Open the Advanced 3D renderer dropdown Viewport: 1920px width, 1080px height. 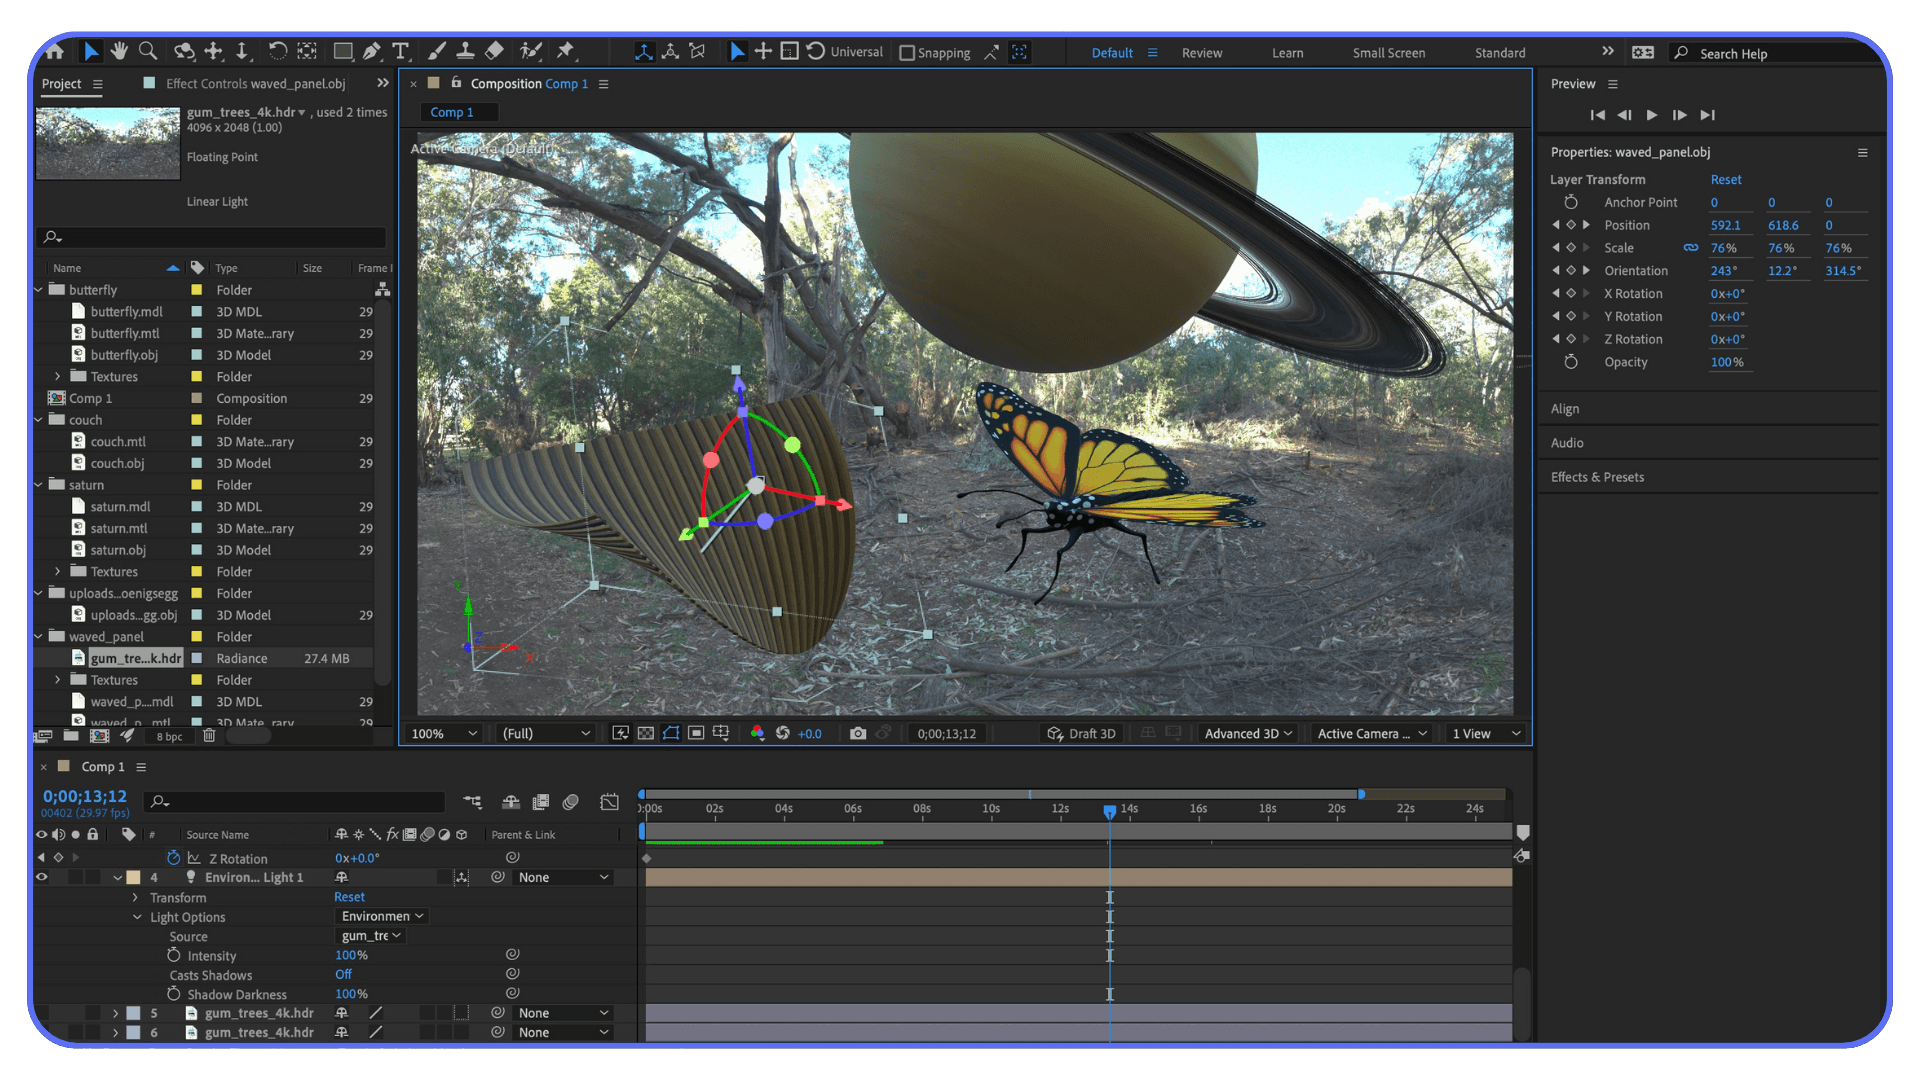[x=1246, y=733]
